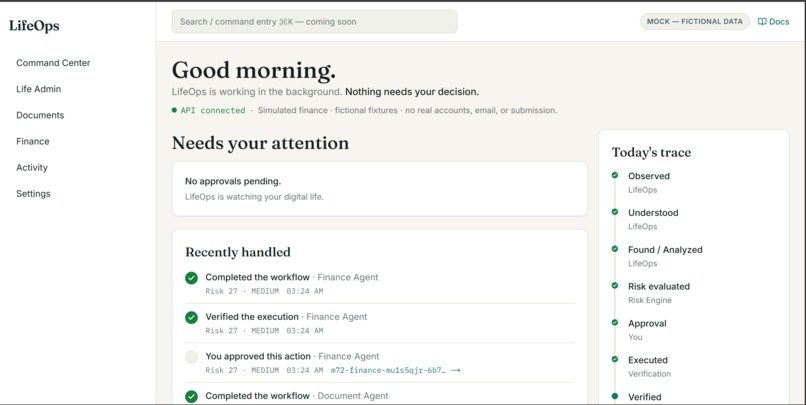Image resolution: width=806 pixels, height=405 pixels.
Task: Select the Approval trace step label
Action: point(647,323)
